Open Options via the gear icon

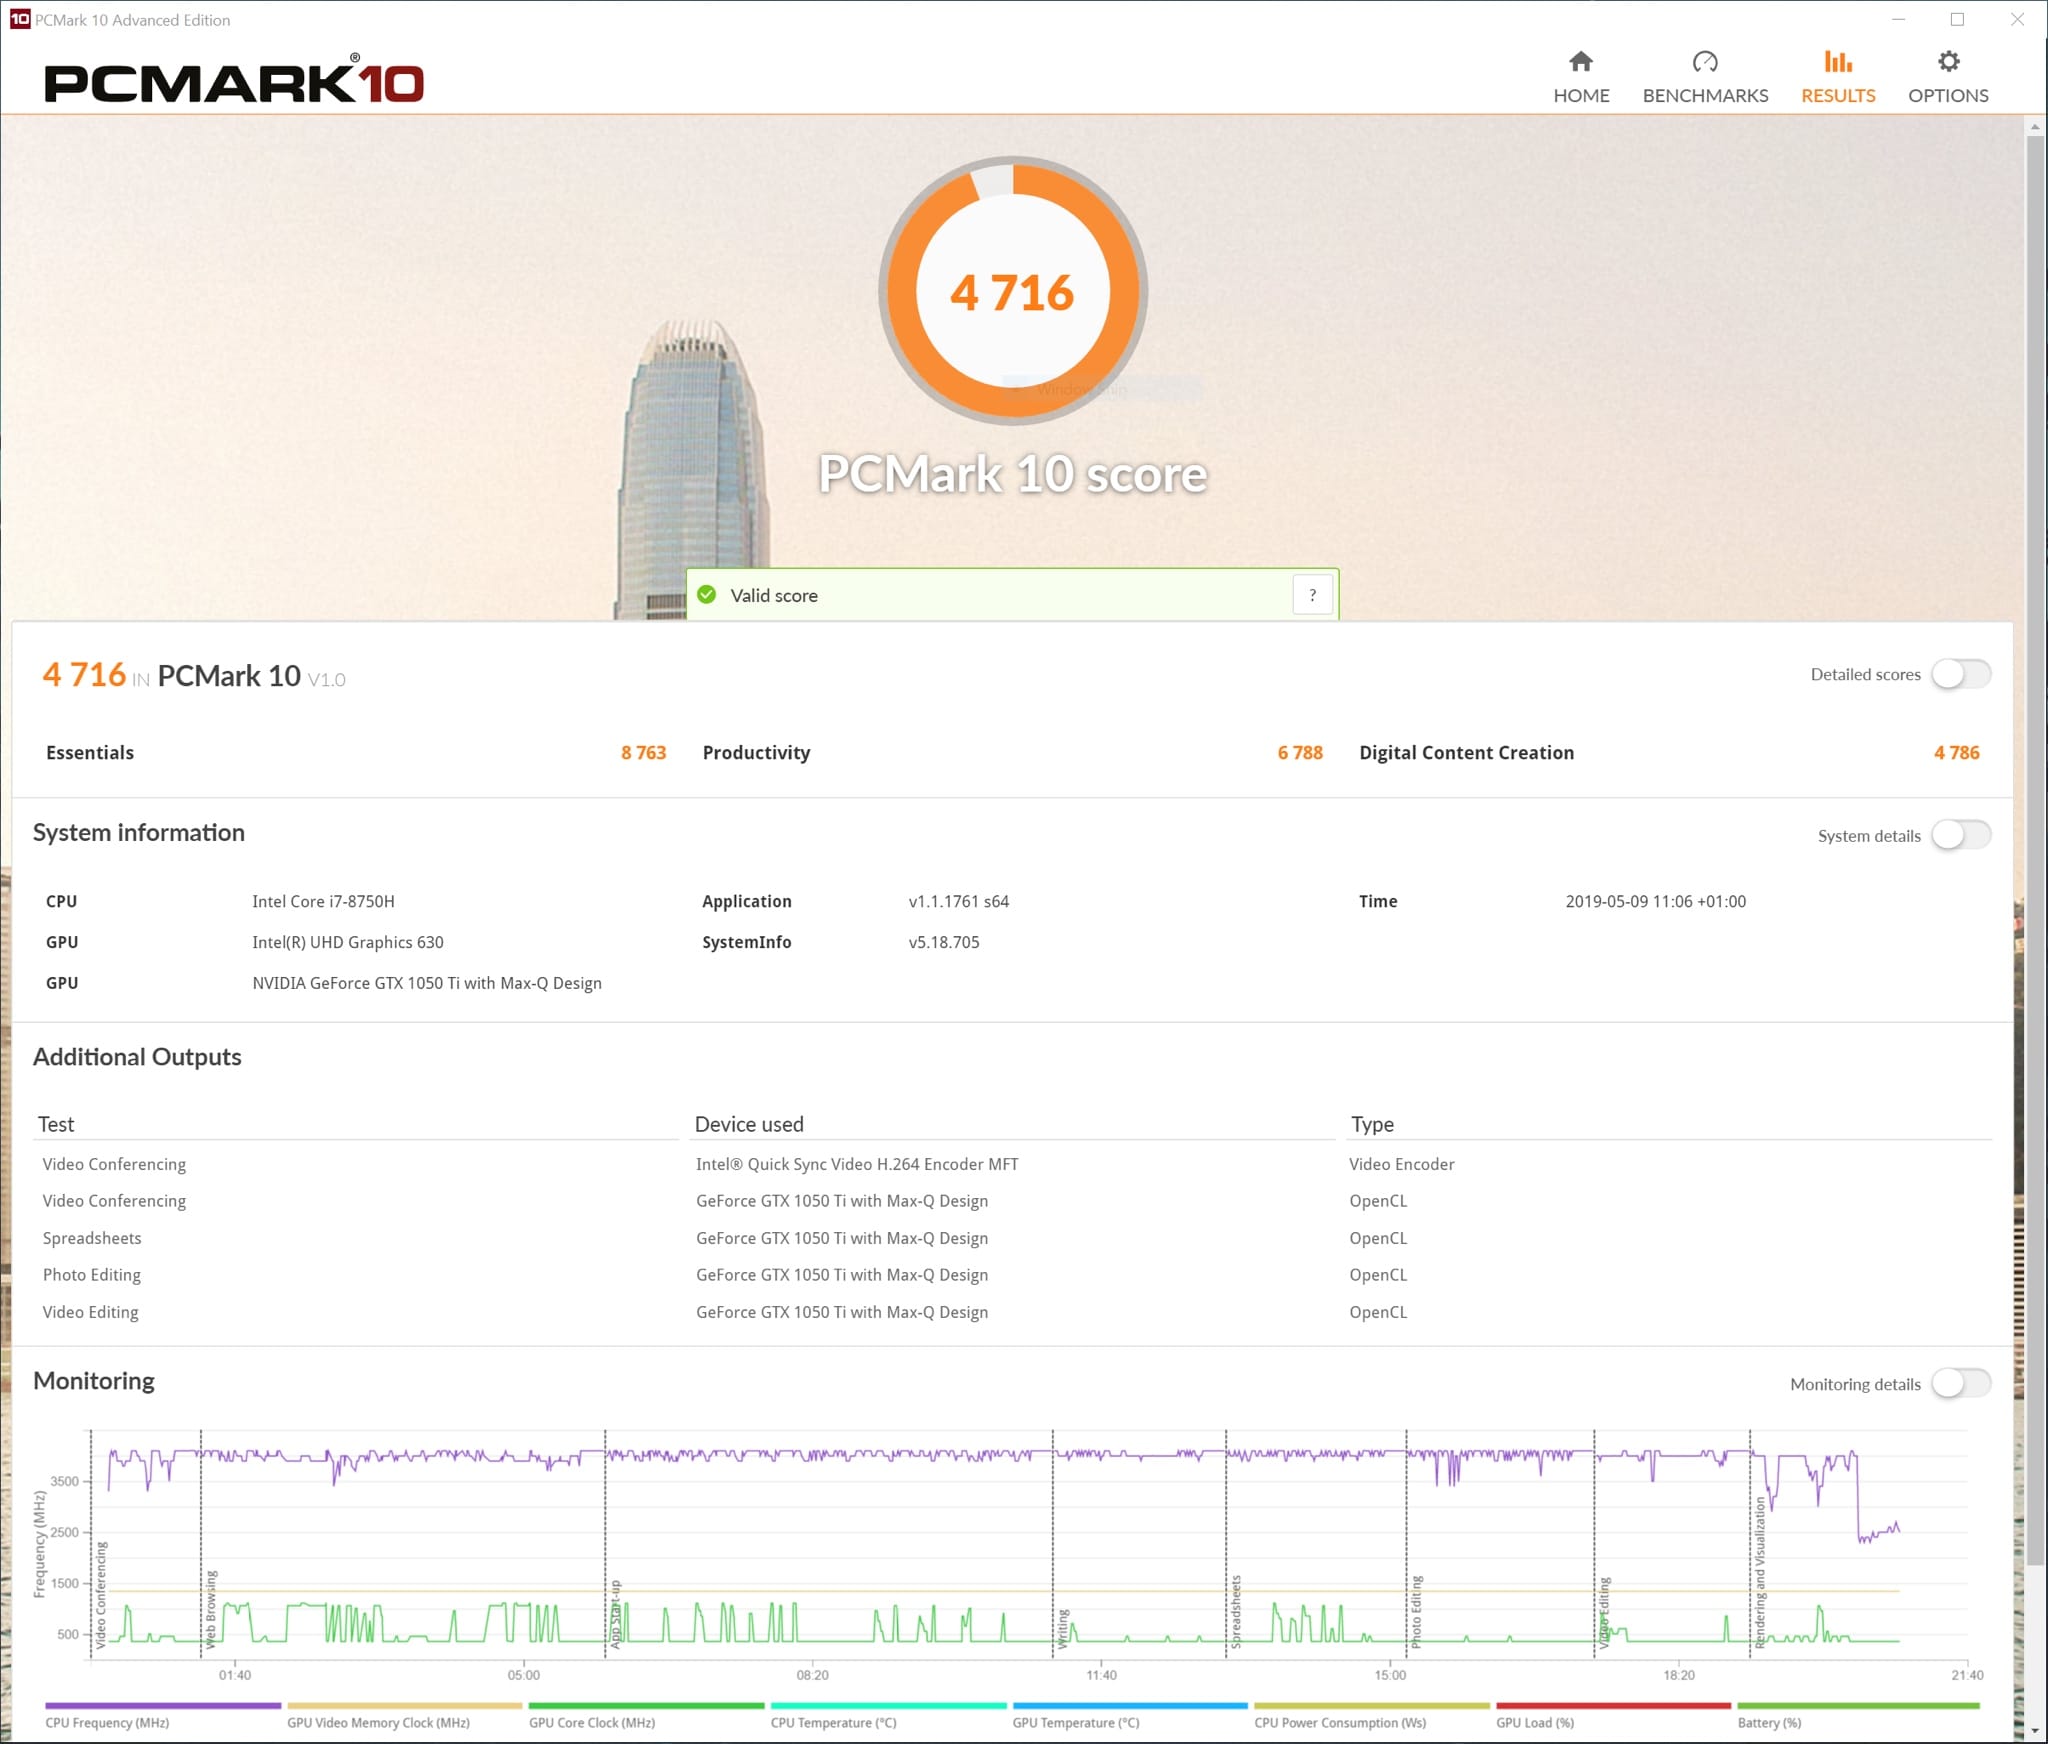[1948, 62]
